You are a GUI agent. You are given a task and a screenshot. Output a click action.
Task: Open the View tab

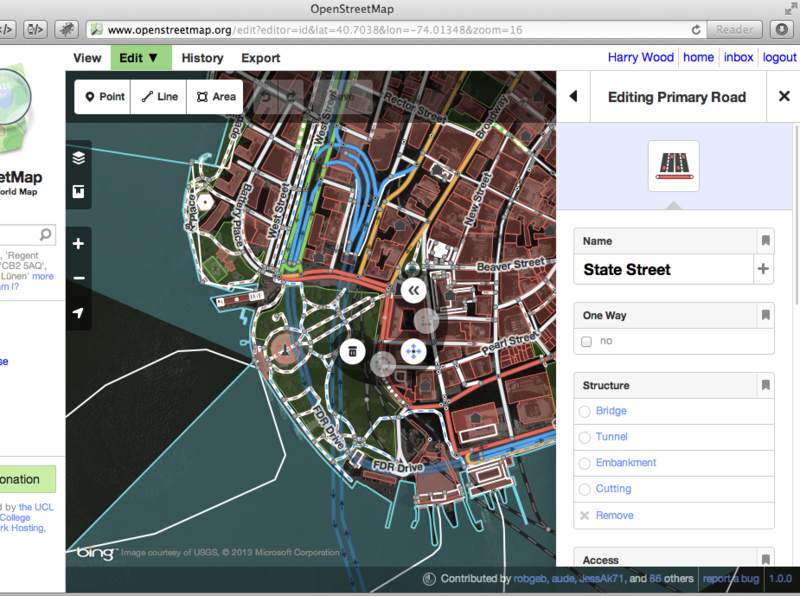click(x=87, y=58)
